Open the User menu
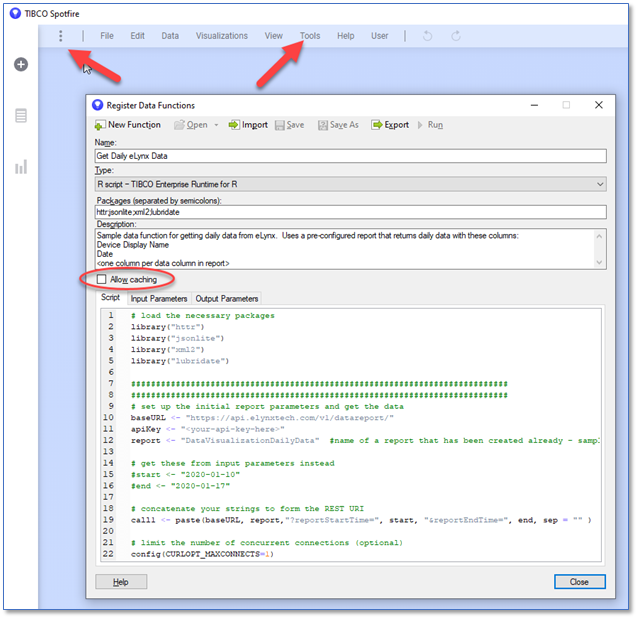Image resolution: width=638 pixels, height=619 pixels. [x=380, y=36]
